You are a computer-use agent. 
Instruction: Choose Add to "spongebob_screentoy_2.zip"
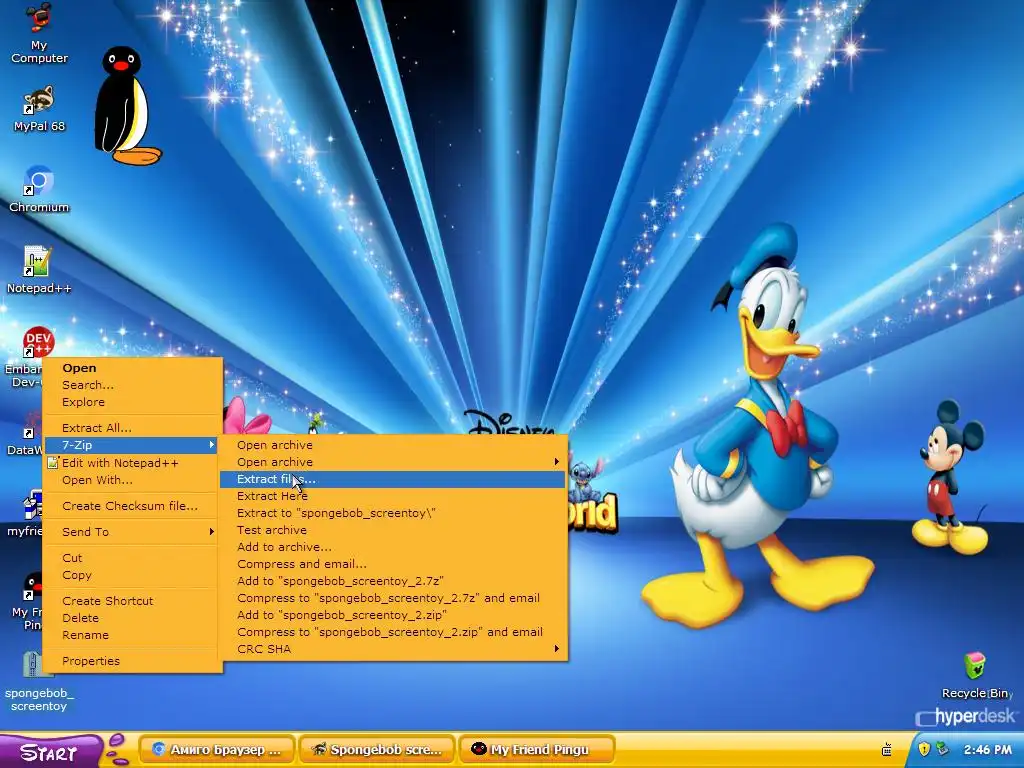[x=392, y=615]
